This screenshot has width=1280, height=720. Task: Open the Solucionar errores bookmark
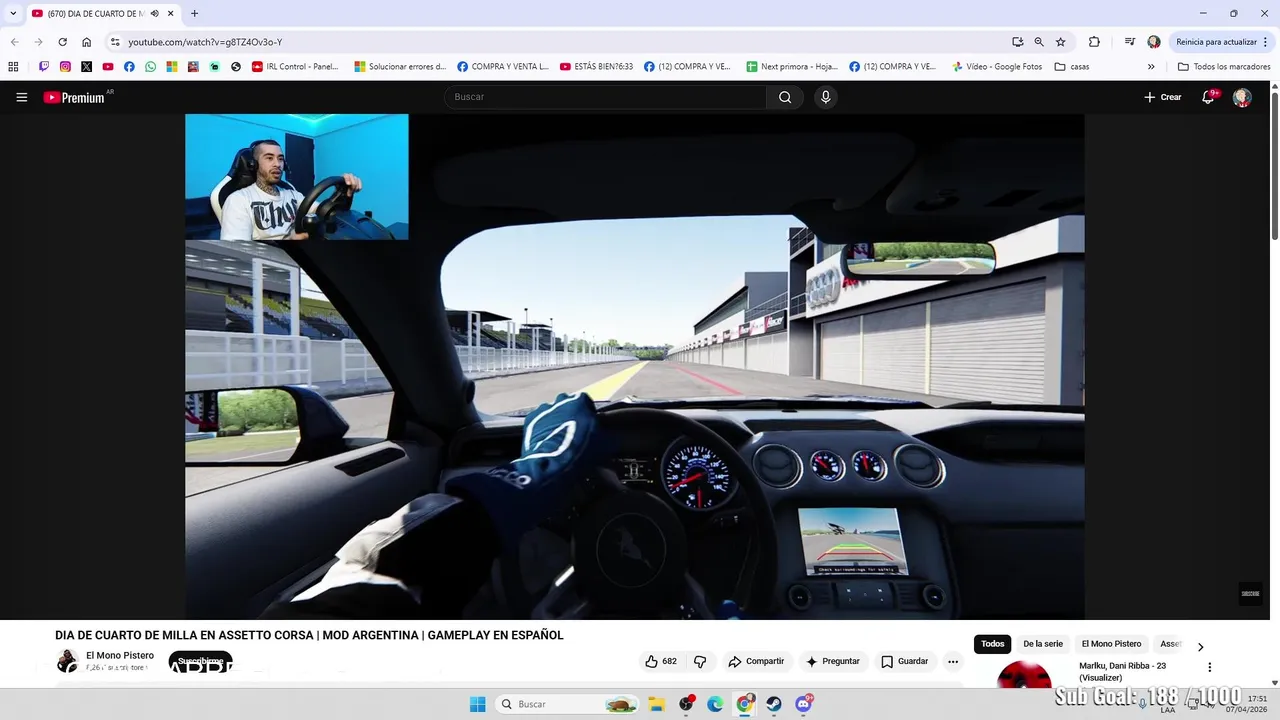point(400,67)
